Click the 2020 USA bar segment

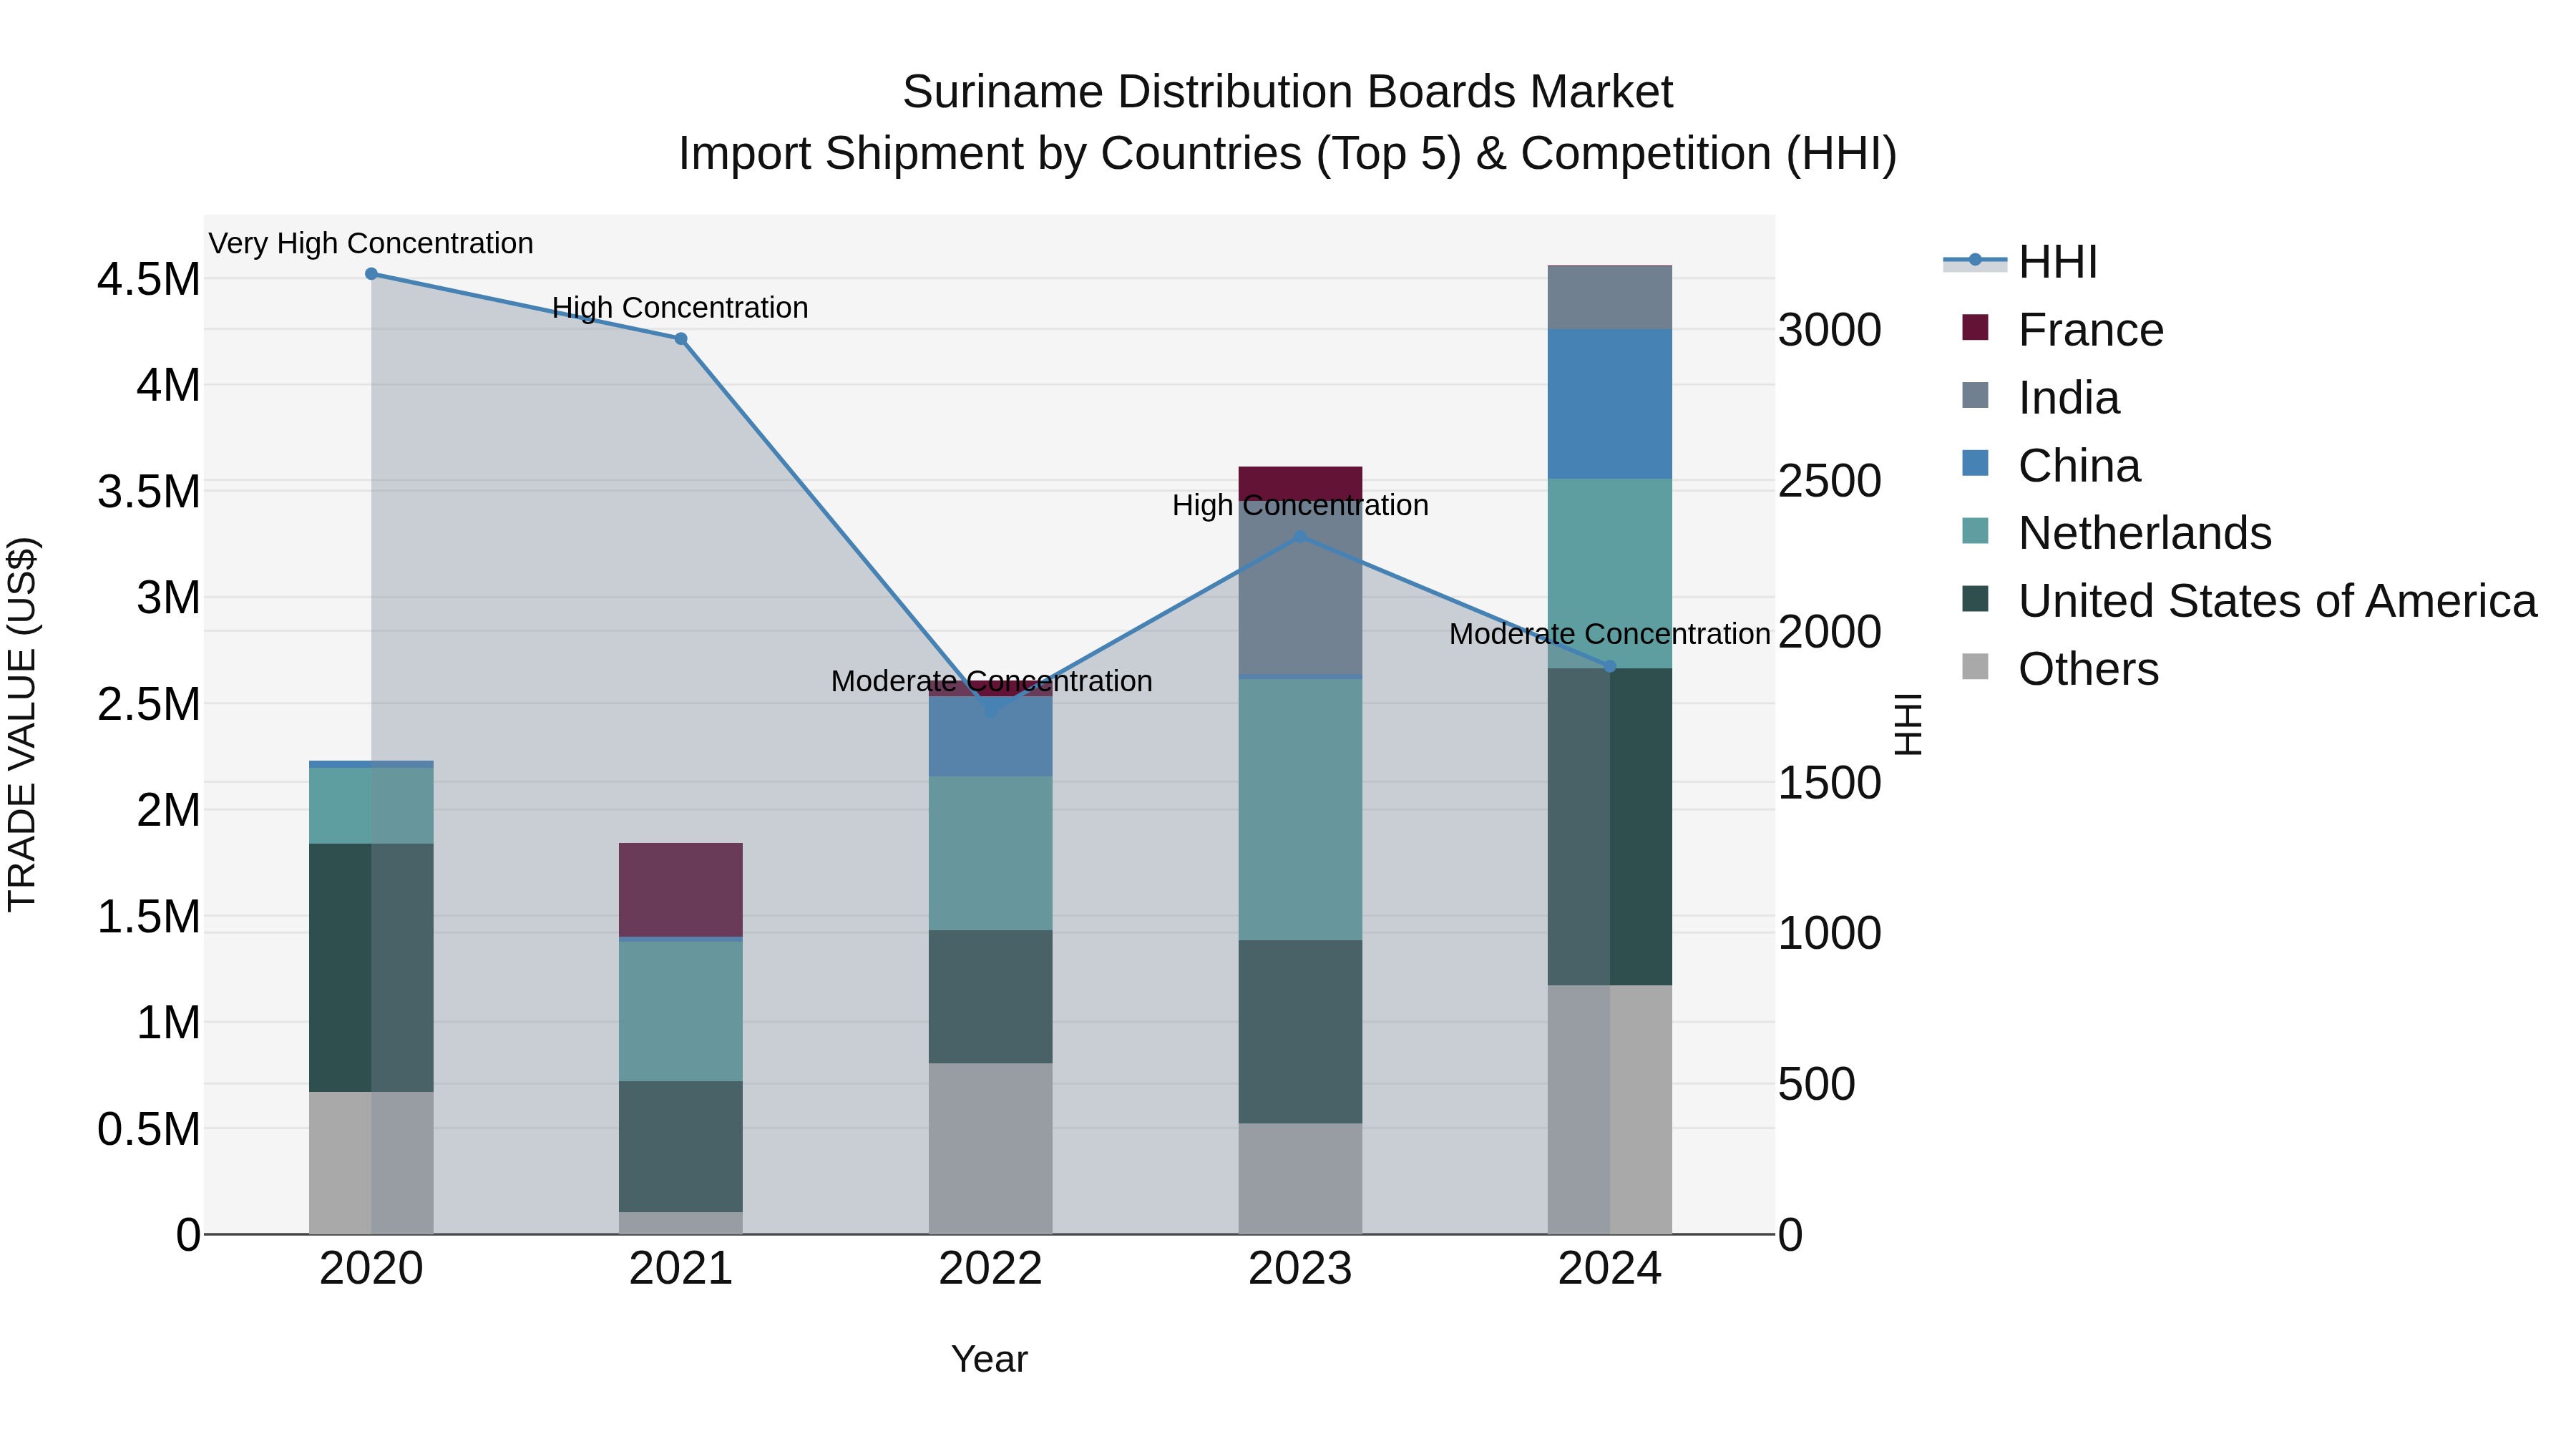tap(371, 968)
